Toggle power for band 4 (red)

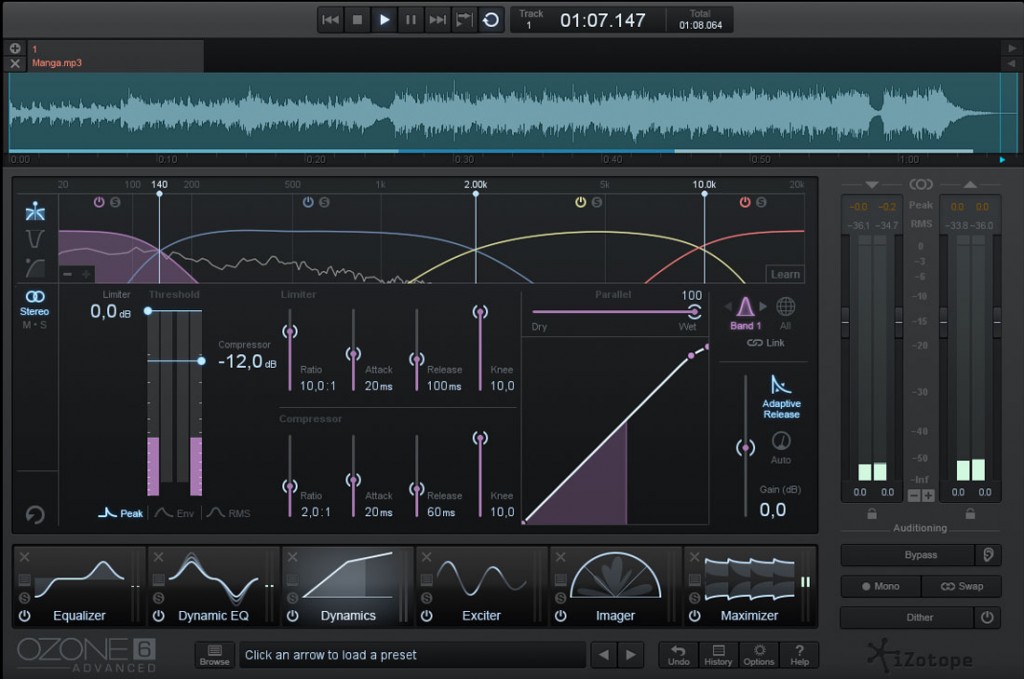tap(745, 202)
